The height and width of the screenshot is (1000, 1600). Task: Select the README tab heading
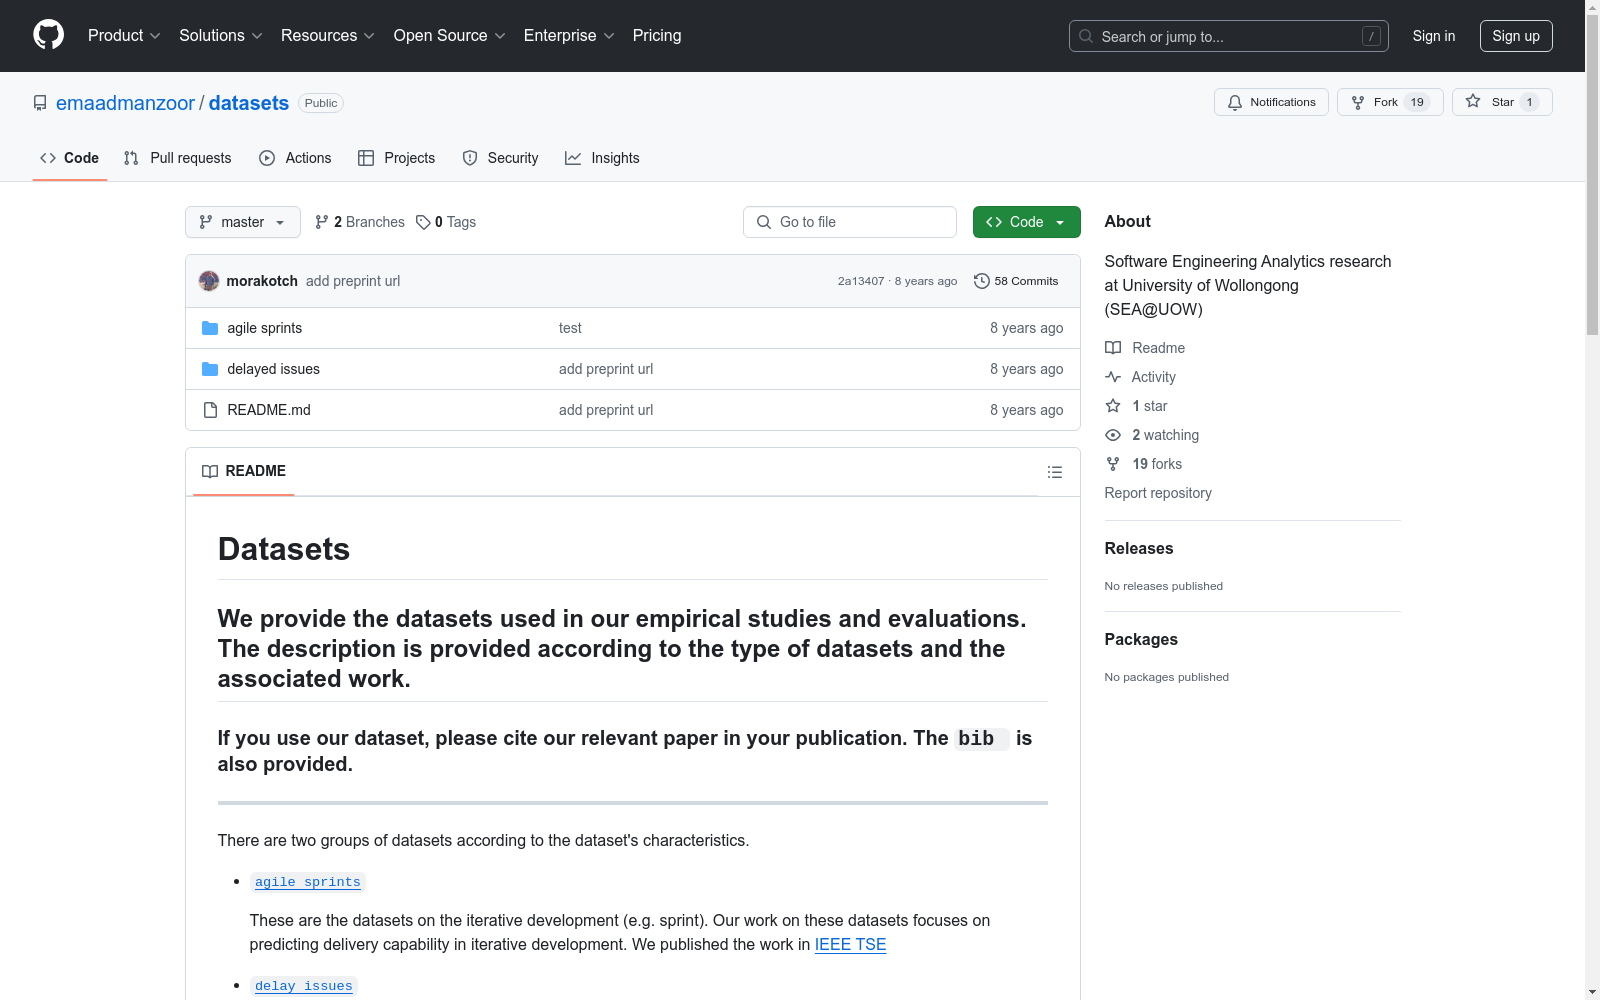click(244, 471)
